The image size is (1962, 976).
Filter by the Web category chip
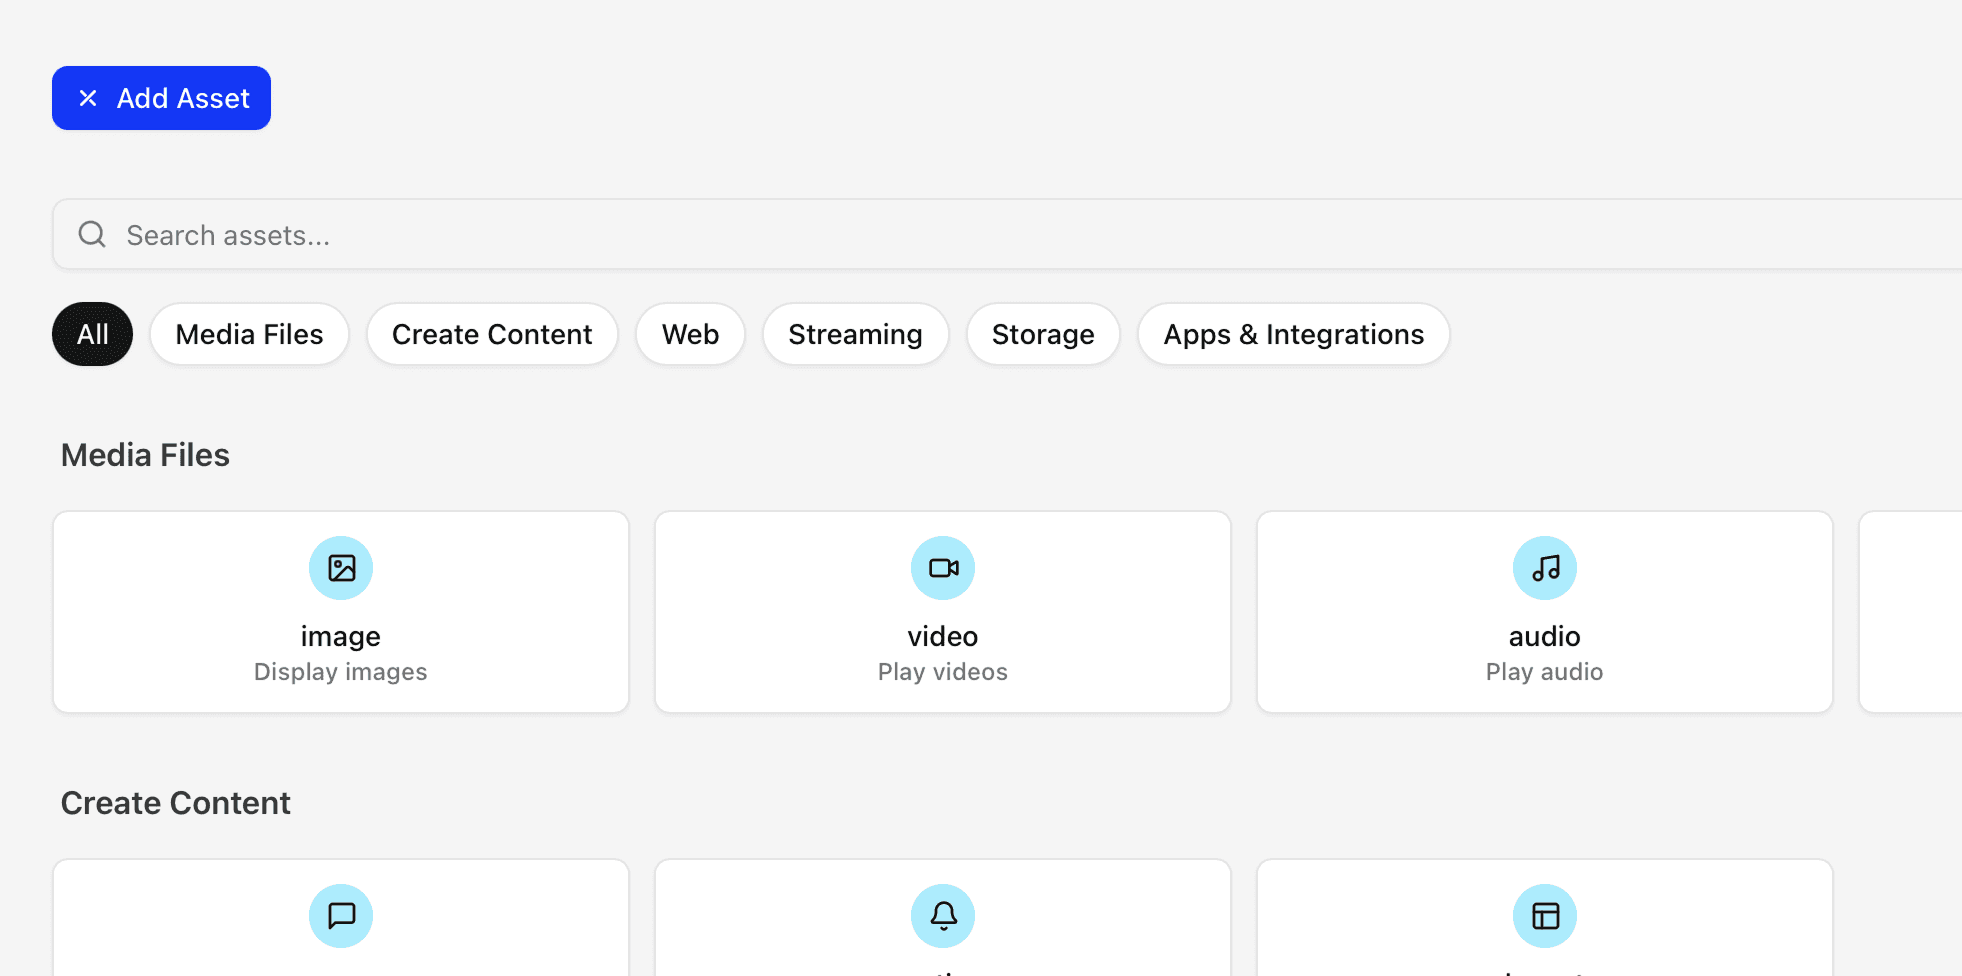coord(690,334)
